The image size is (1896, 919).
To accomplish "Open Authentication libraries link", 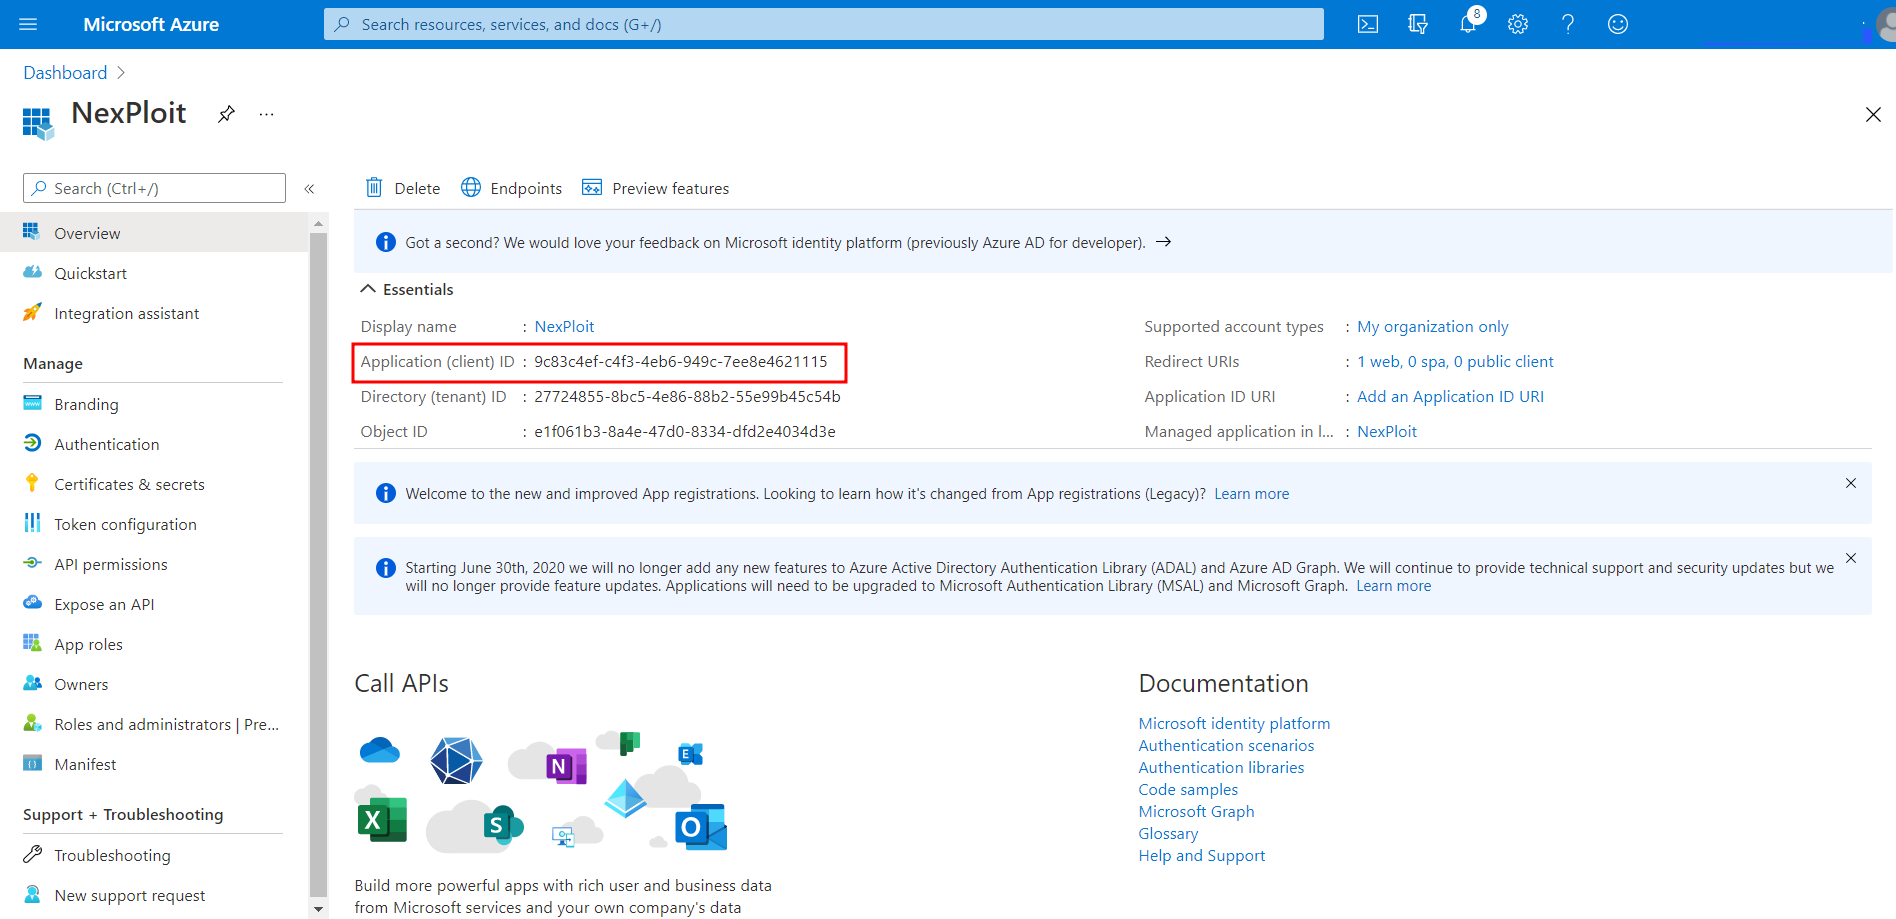I will pyautogui.click(x=1221, y=767).
